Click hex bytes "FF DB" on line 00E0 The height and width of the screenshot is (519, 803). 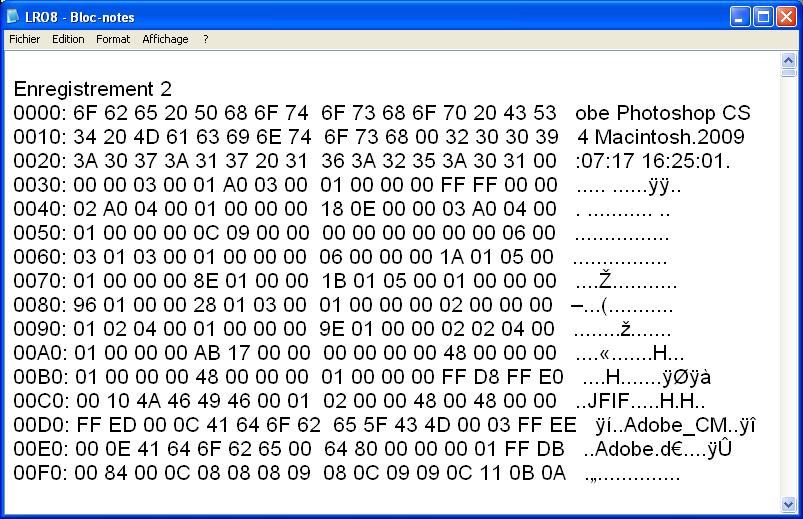click(x=534, y=449)
